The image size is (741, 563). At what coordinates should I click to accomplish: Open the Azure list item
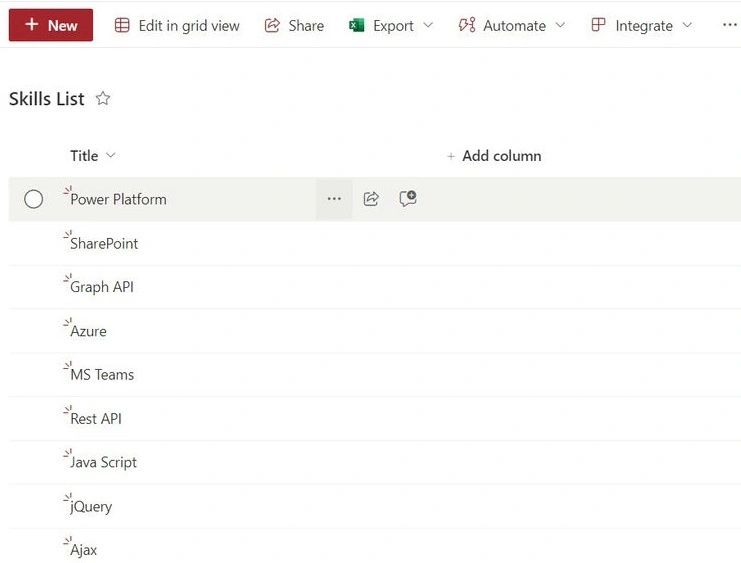(x=88, y=331)
